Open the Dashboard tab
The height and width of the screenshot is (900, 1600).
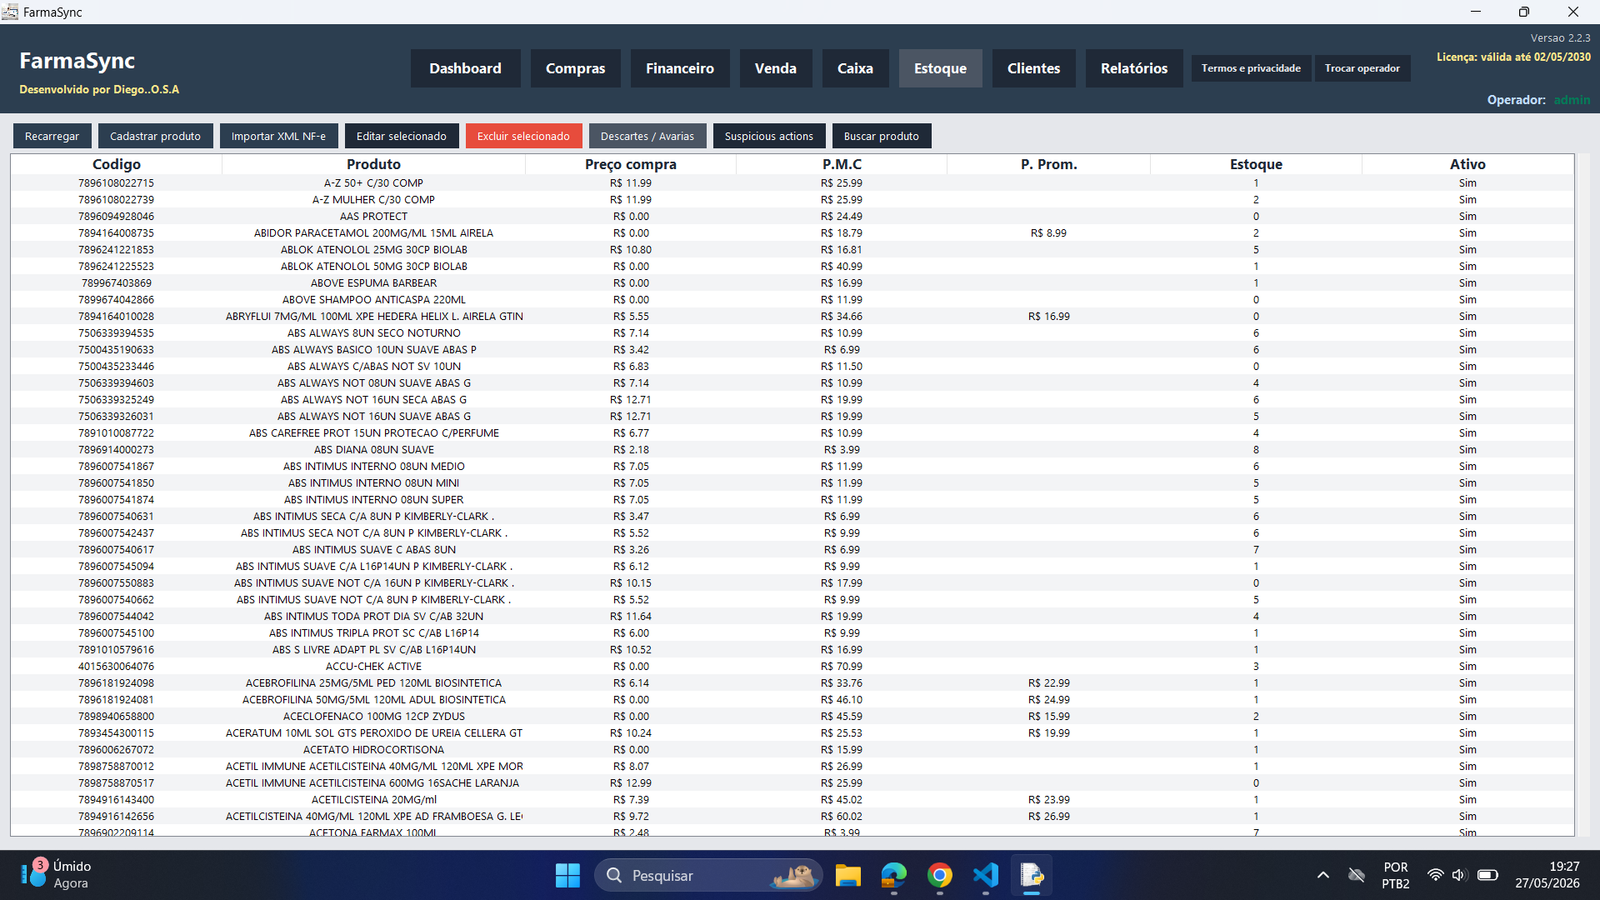pyautogui.click(x=465, y=68)
